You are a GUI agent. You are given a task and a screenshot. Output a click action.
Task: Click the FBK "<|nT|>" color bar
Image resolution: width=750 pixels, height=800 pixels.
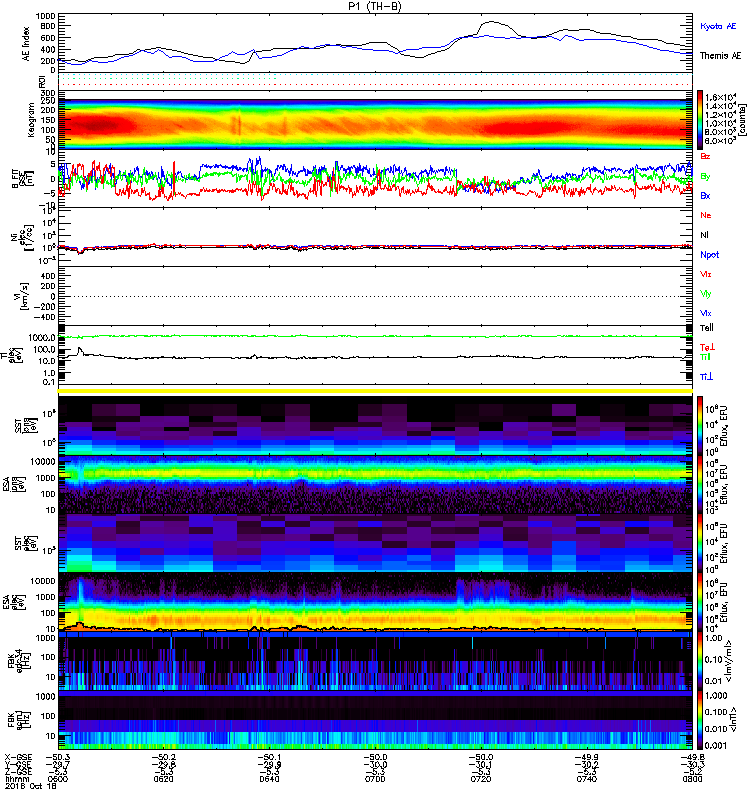coord(700,720)
